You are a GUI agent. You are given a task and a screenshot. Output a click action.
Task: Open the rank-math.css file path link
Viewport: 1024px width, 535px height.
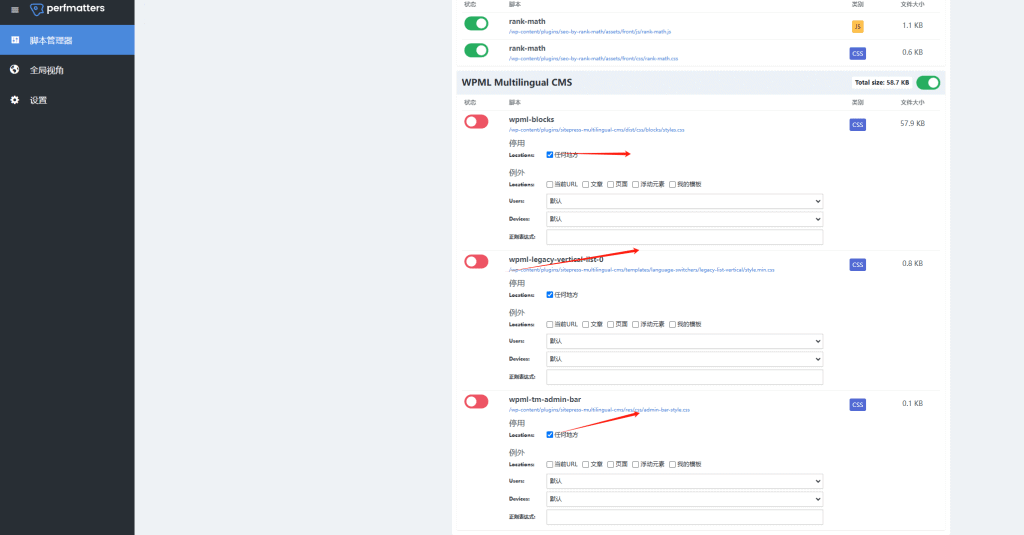point(594,58)
